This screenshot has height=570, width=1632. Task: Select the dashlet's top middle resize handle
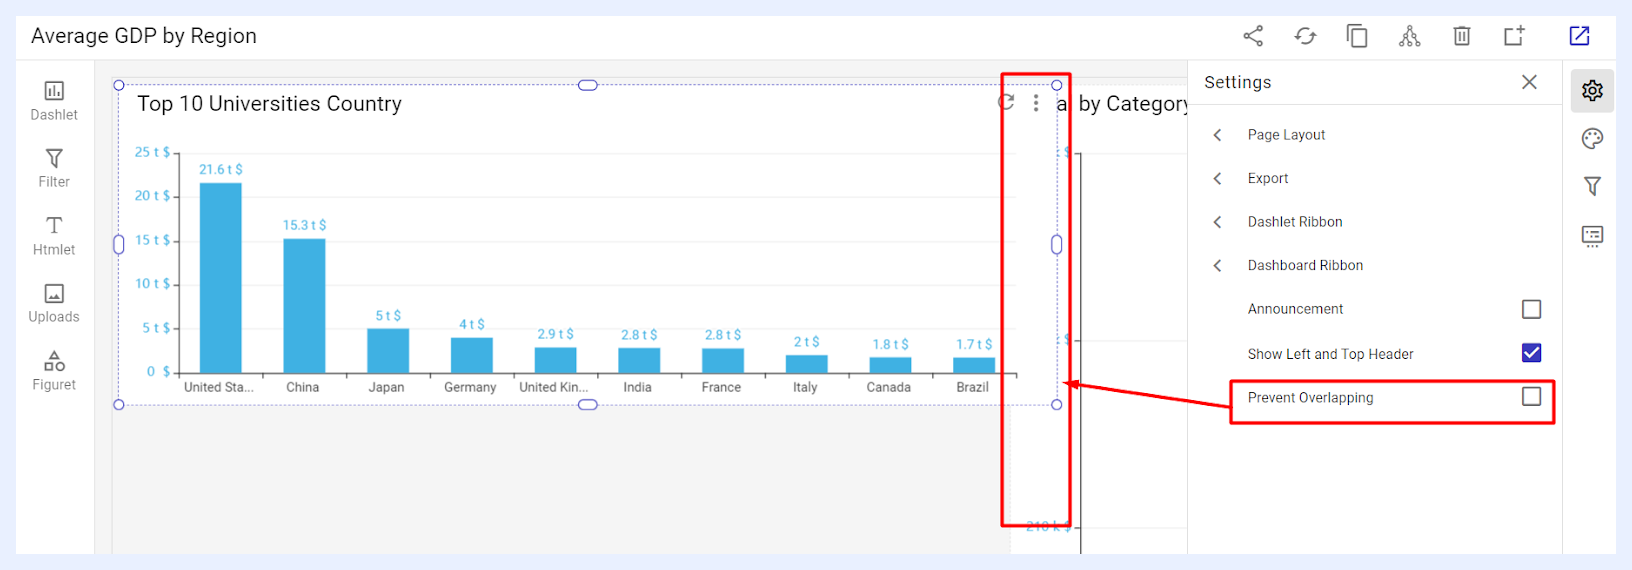tap(588, 85)
